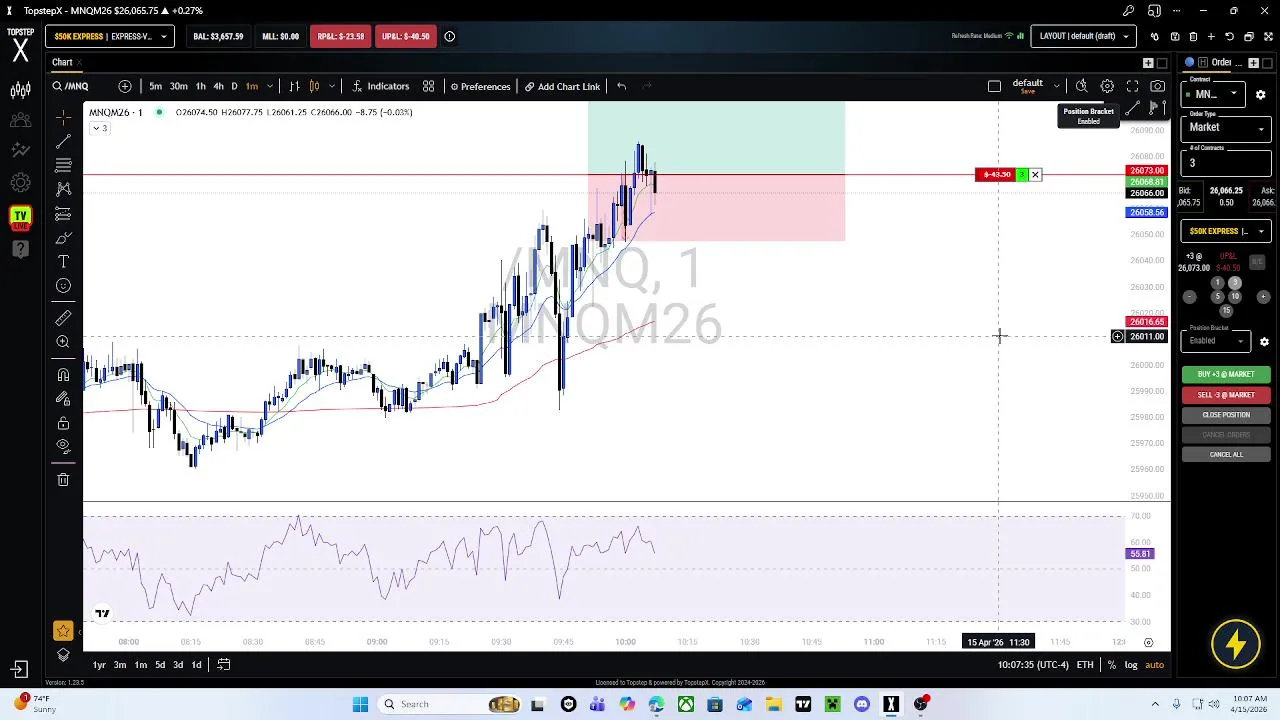Close position via X on chart label
Screen dimensions: 1280x720
tap(1035, 175)
